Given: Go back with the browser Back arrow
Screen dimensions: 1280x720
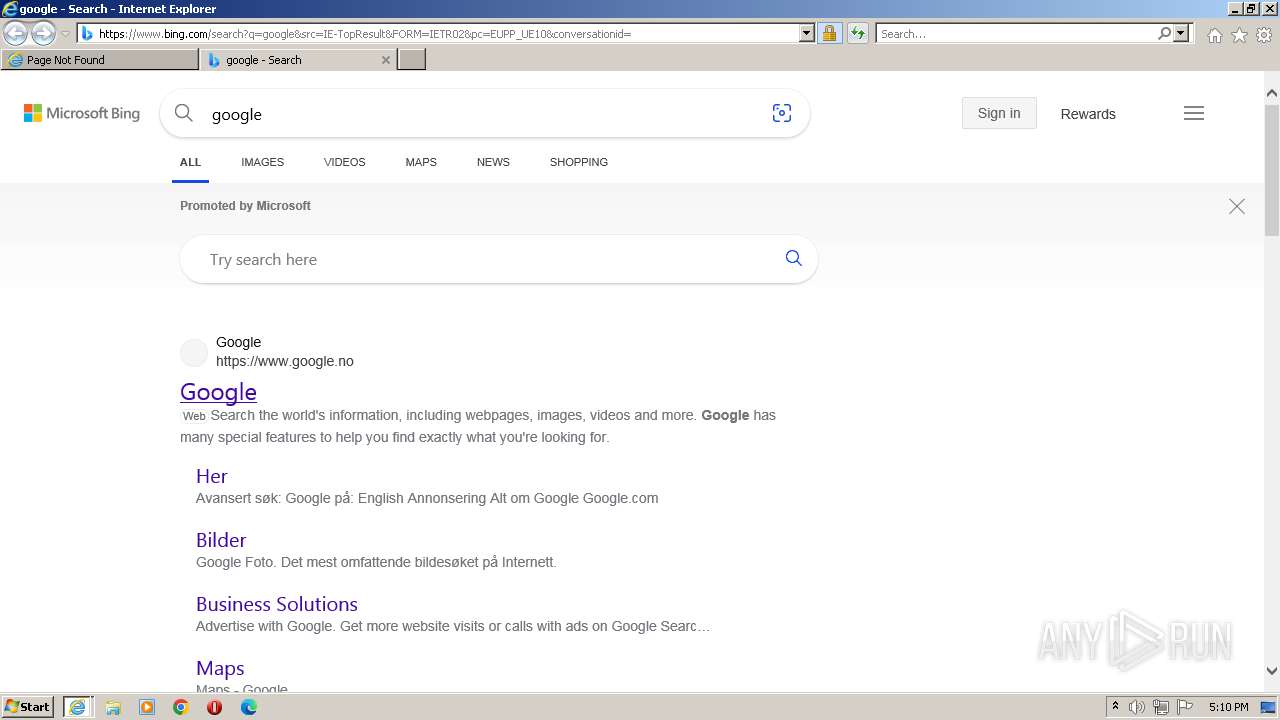Looking at the screenshot, I should coord(15,34).
